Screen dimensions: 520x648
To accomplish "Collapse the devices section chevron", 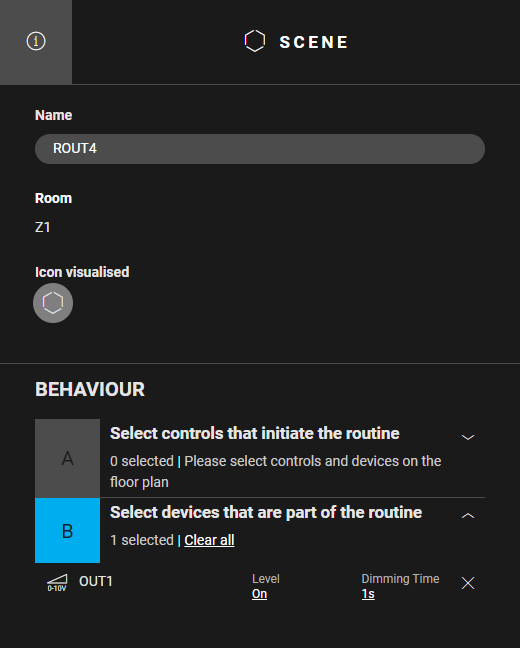I will click(x=468, y=515).
